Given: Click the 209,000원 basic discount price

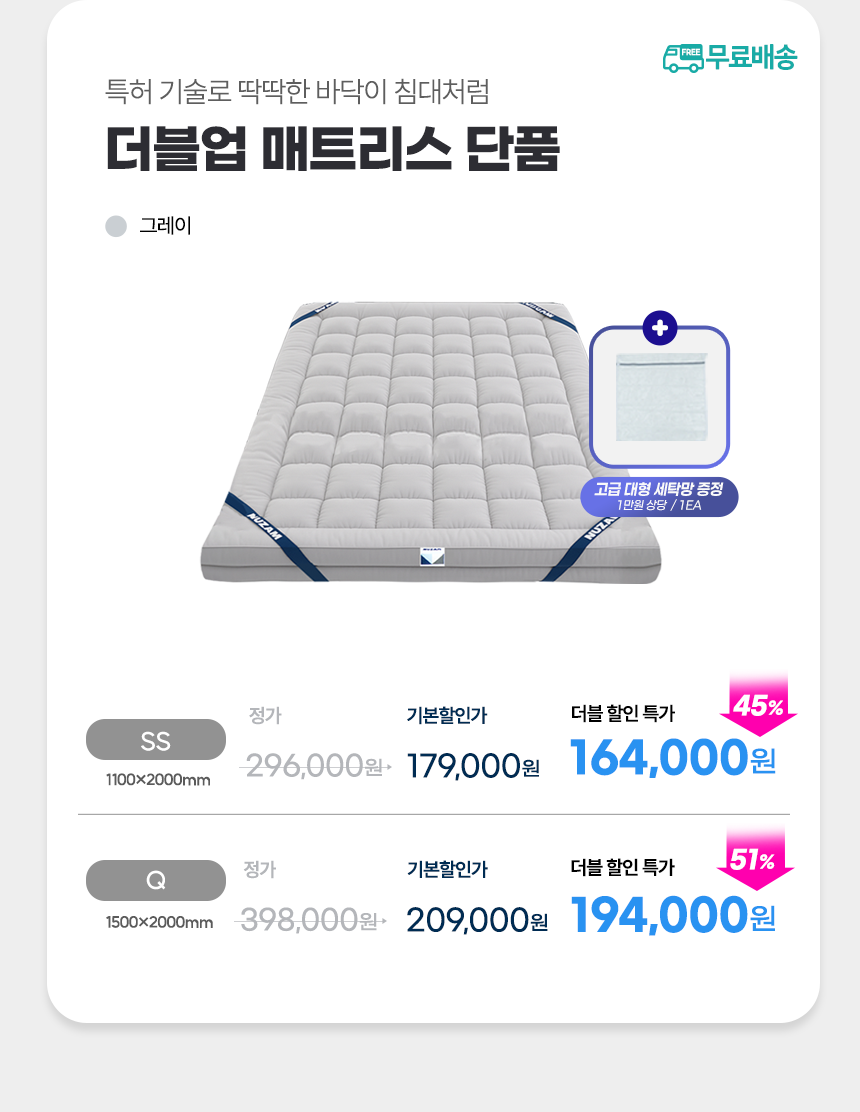Looking at the screenshot, I should coord(476,919).
